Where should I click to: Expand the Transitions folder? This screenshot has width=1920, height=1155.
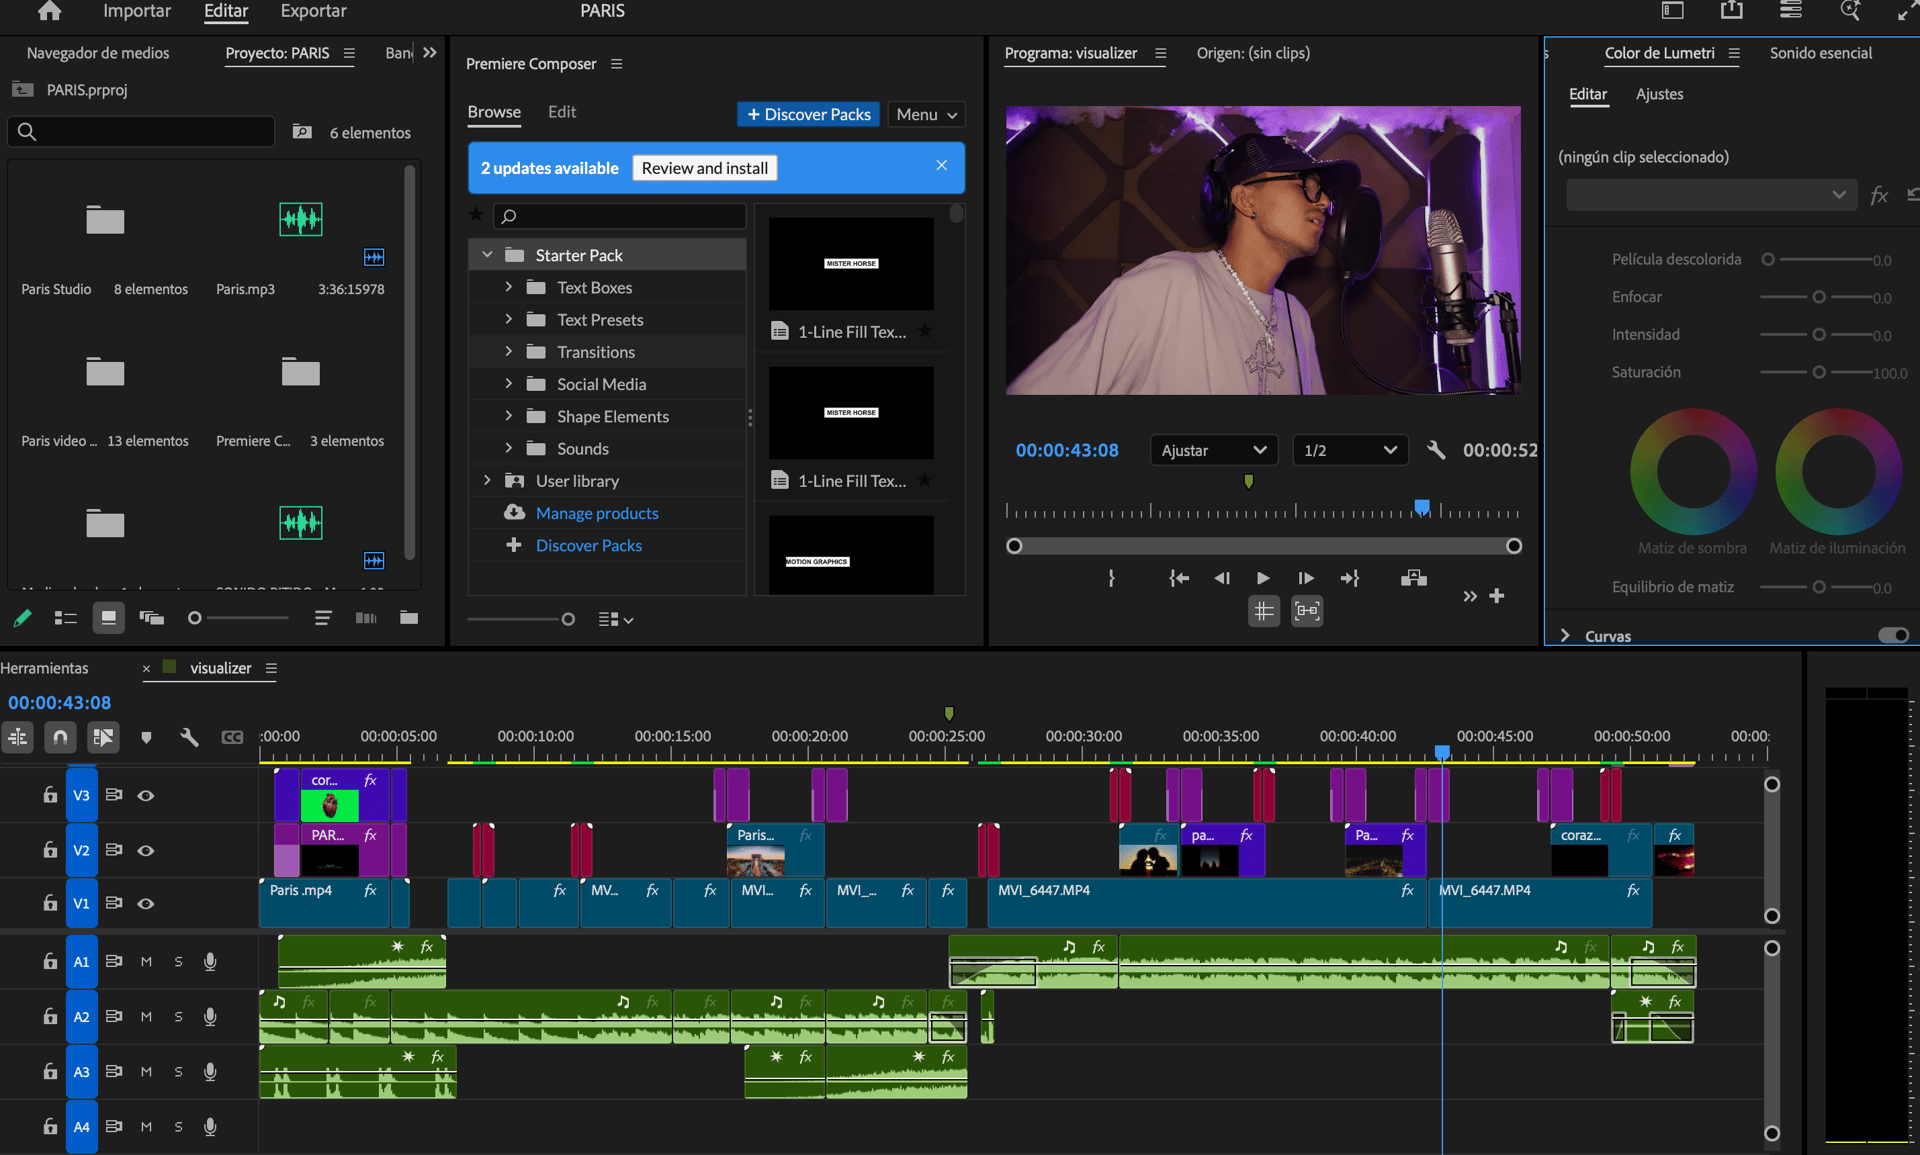click(x=508, y=351)
